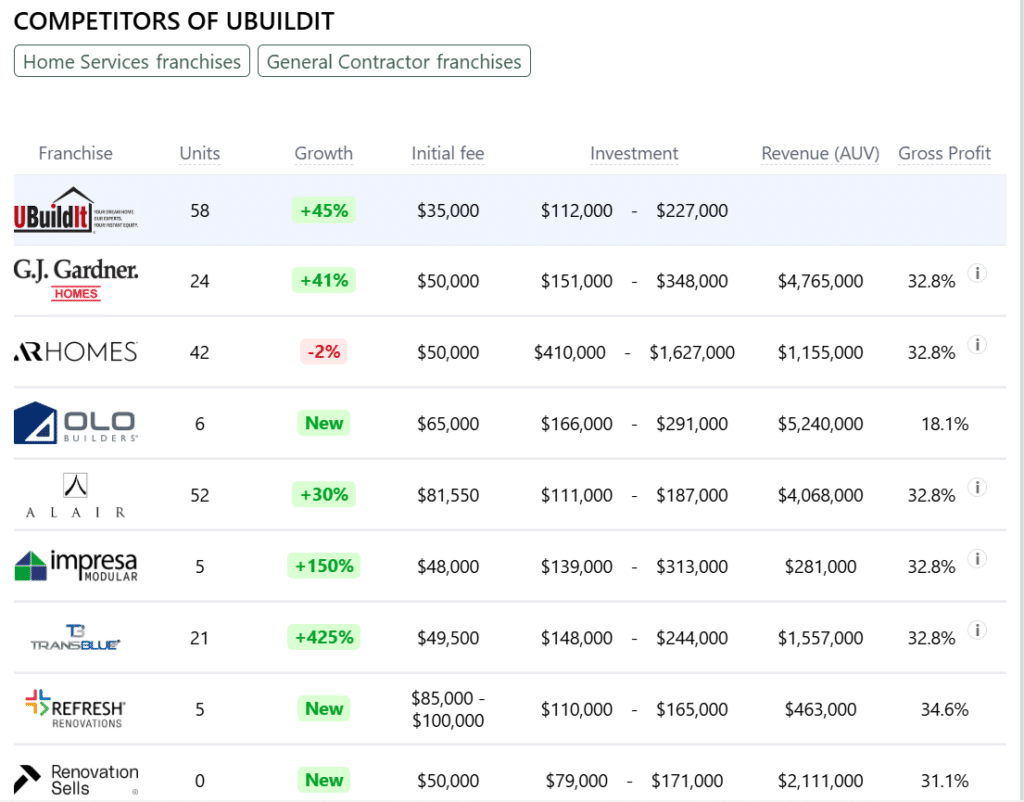Open the G.J. Gardner Homes logo
1024x802 pixels.
pyautogui.click(x=76, y=280)
